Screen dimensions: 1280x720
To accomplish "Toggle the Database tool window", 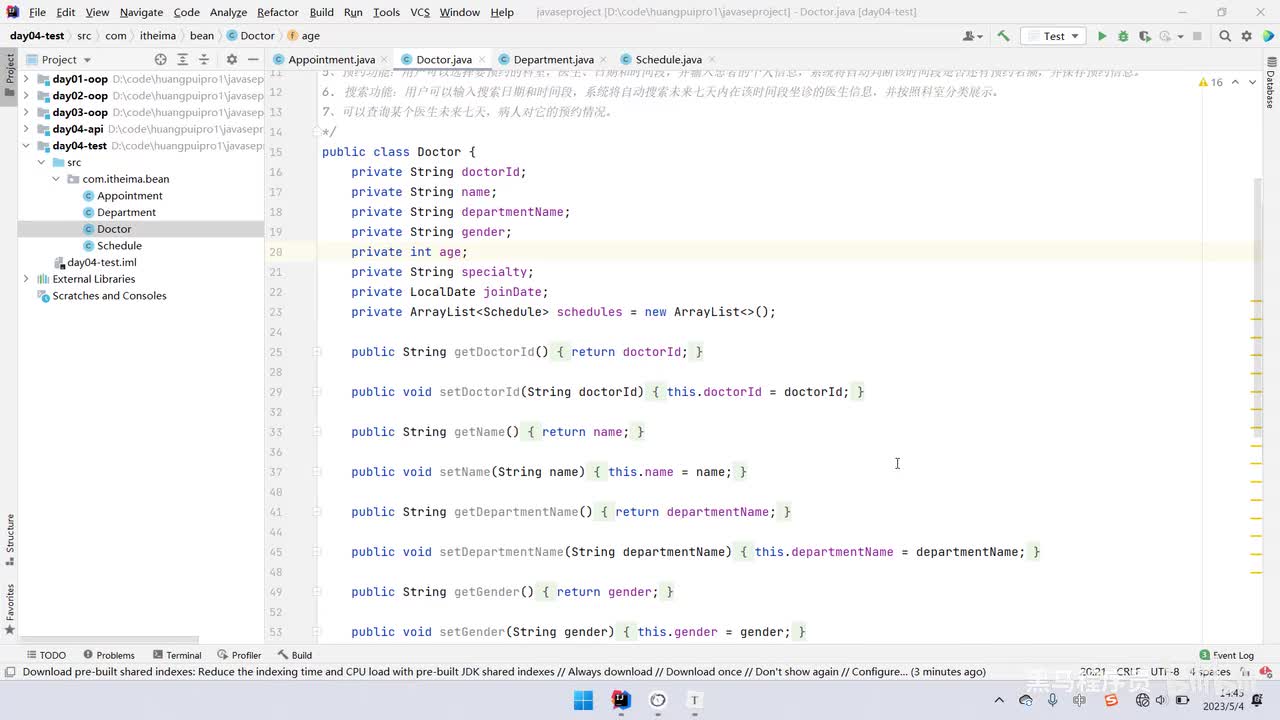I will pos(1271,90).
